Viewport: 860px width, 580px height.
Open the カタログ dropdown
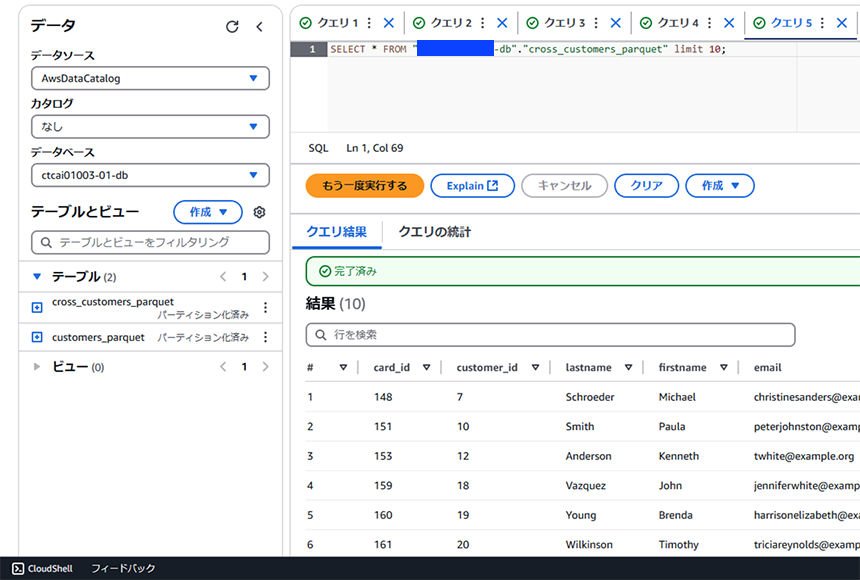coord(150,127)
